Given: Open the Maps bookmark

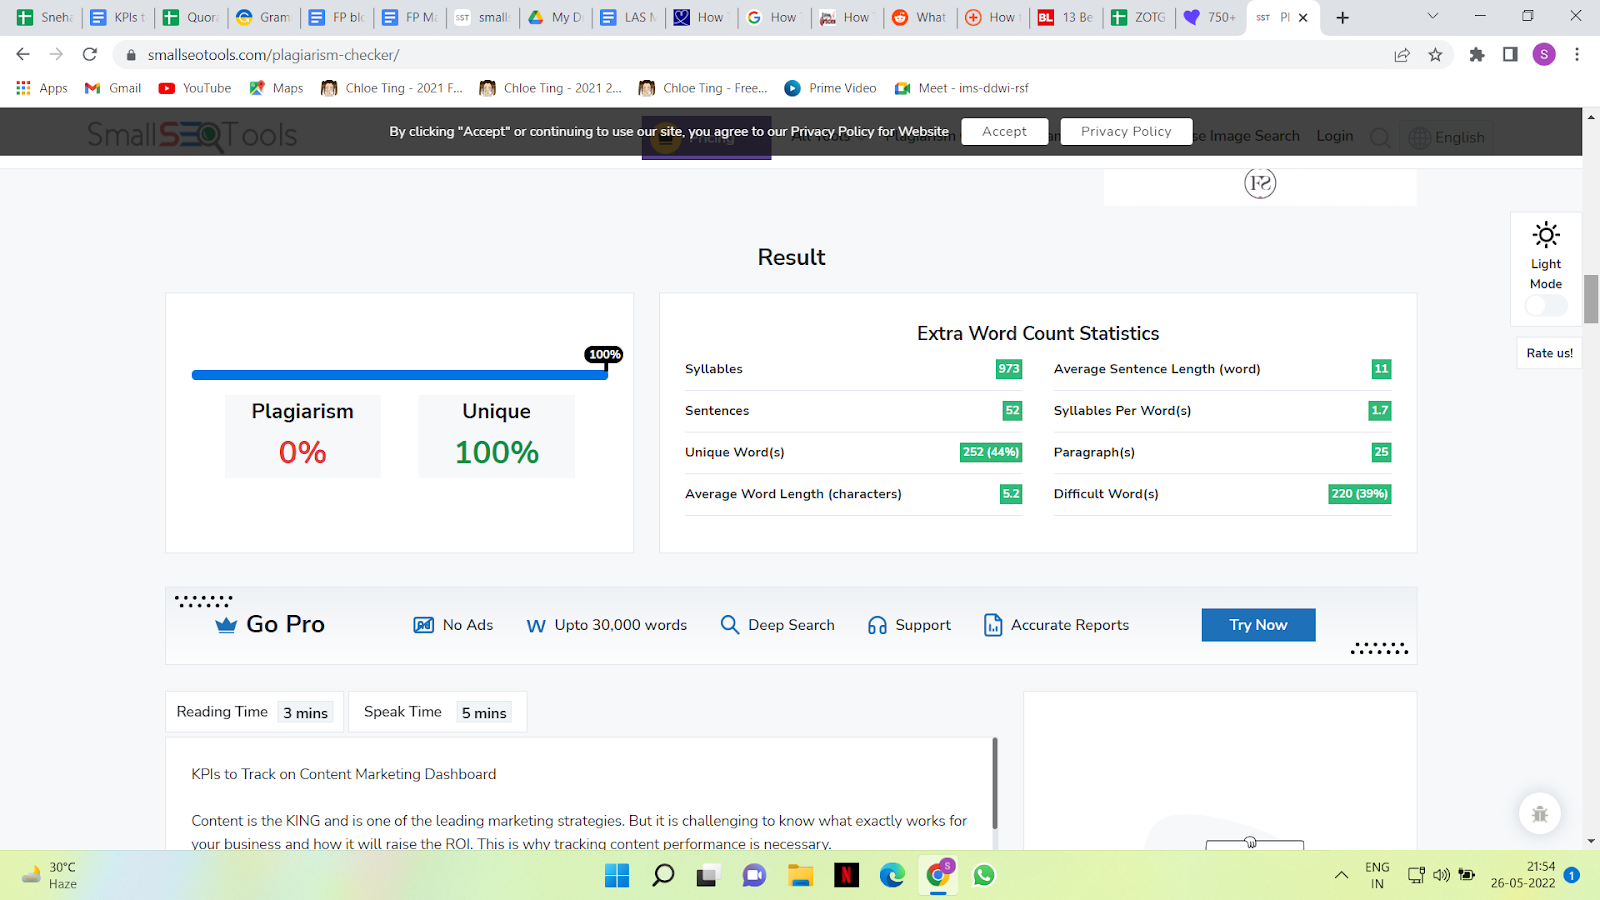Looking at the screenshot, I should [x=276, y=88].
